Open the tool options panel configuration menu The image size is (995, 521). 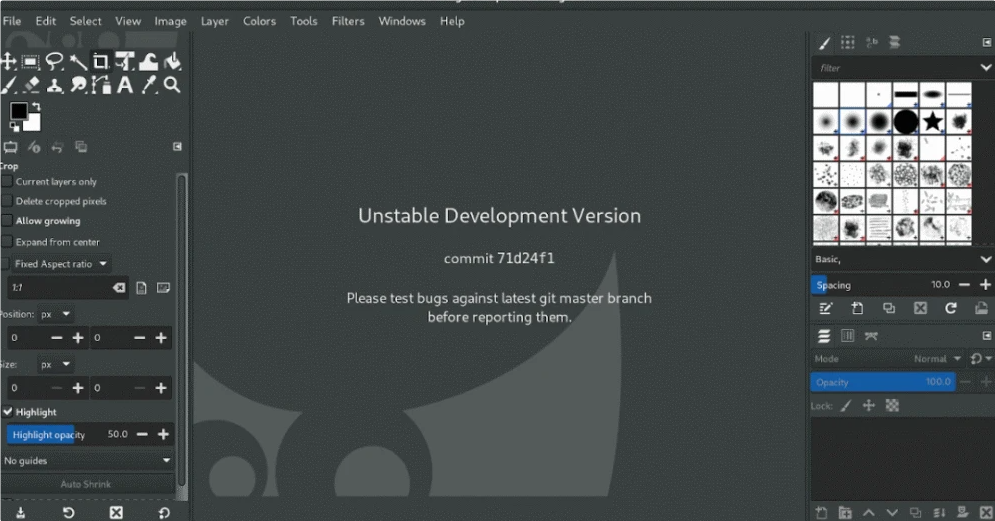point(177,147)
